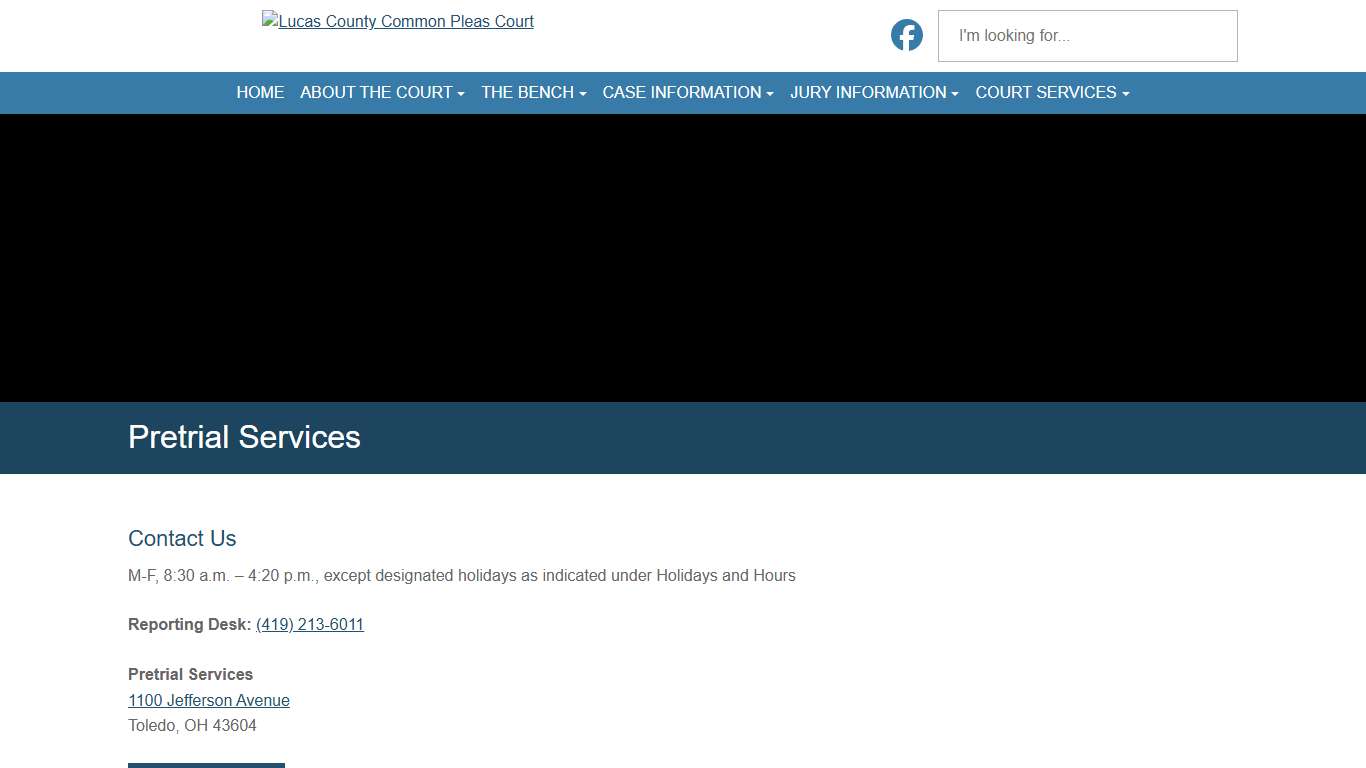Open the Jury Information menu
Image resolution: width=1366 pixels, height=768 pixels.
(x=867, y=92)
